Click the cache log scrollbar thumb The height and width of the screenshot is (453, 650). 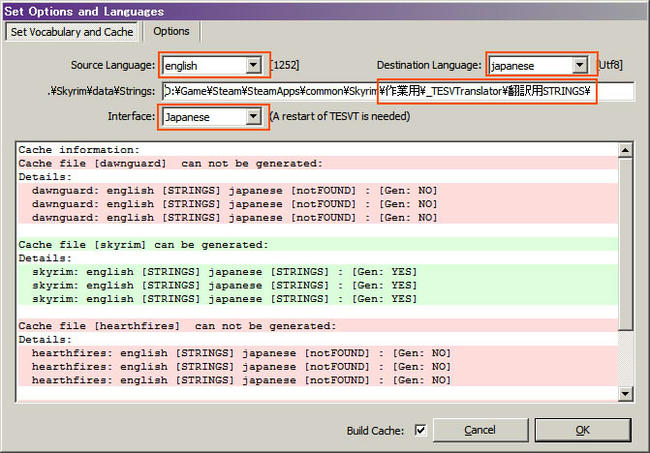(x=625, y=244)
